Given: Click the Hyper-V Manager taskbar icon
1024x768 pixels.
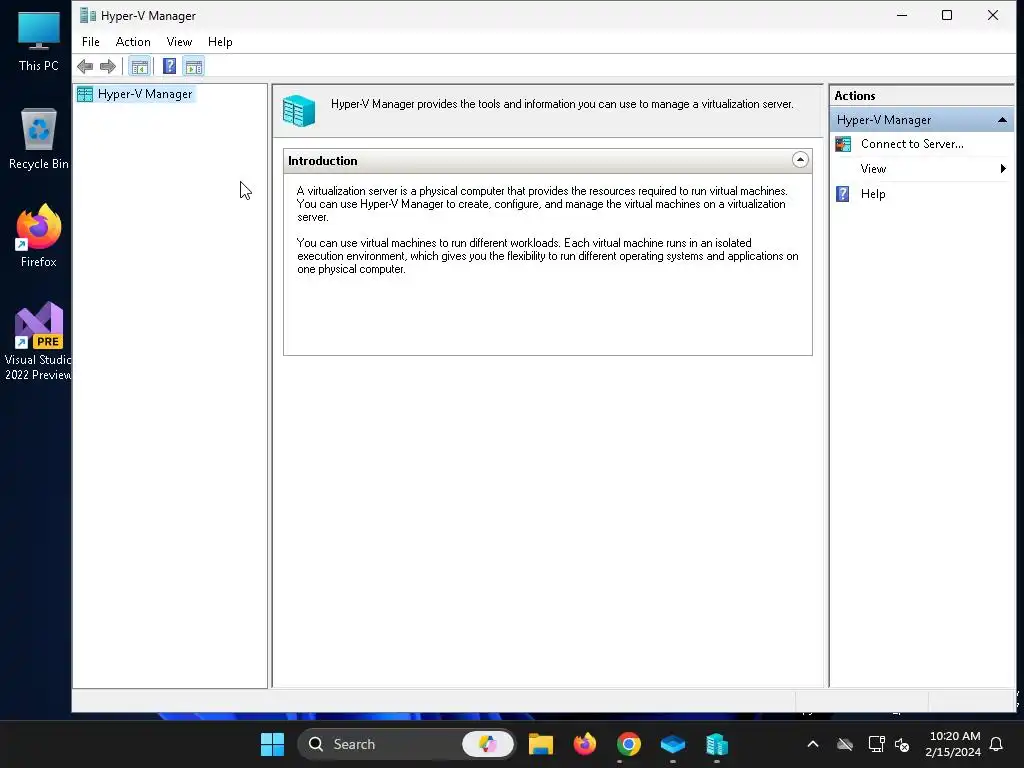Looking at the screenshot, I should point(716,744).
